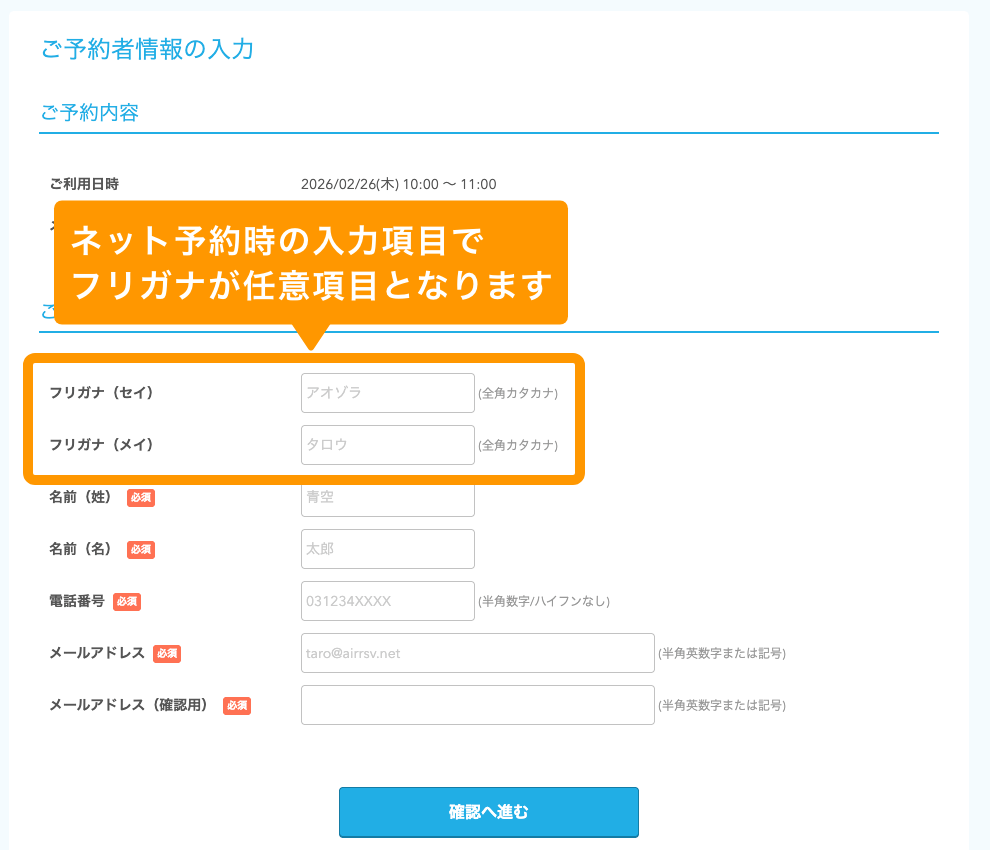This screenshot has height=850, width=990.
Task: Click the 必須 badge beside 名前（姓）
Action: 140,497
